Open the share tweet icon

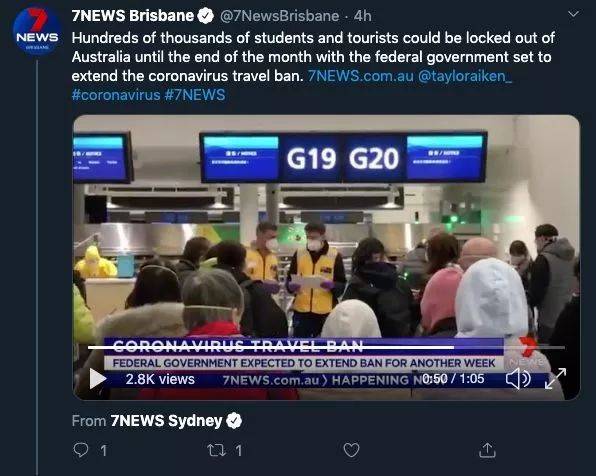pos(487,450)
